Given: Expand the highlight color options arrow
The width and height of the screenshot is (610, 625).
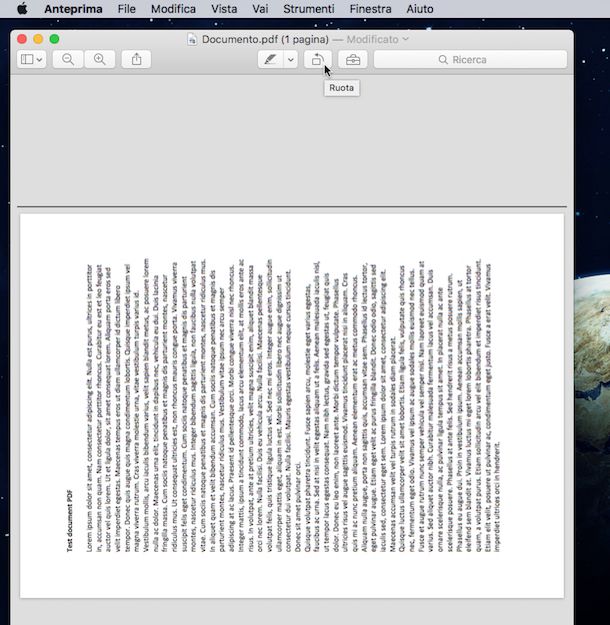Looking at the screenshot, I should point(291,59).
